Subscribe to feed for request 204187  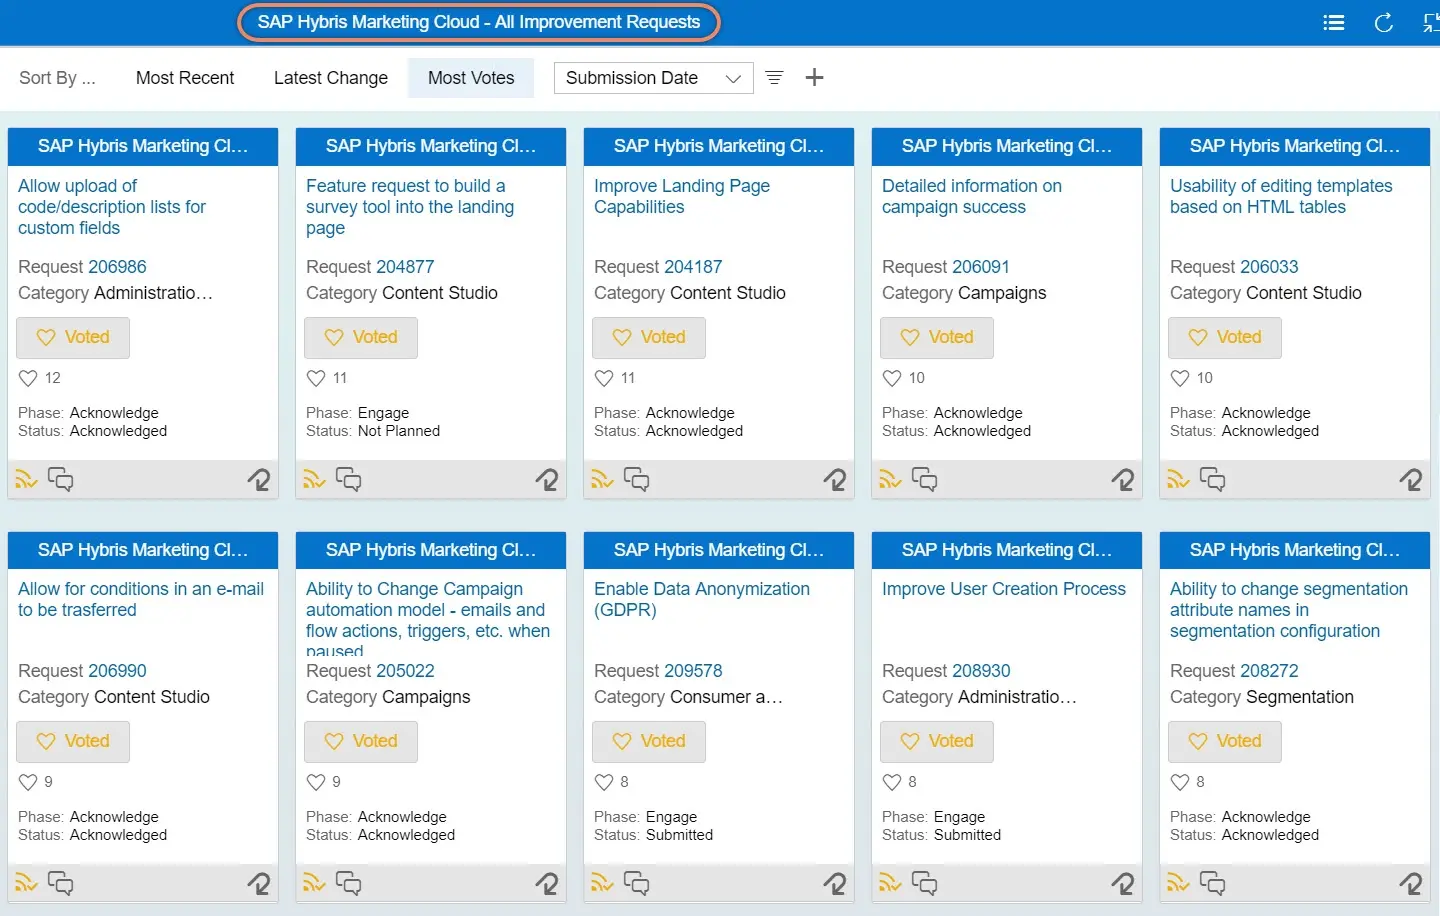point(602,480)
